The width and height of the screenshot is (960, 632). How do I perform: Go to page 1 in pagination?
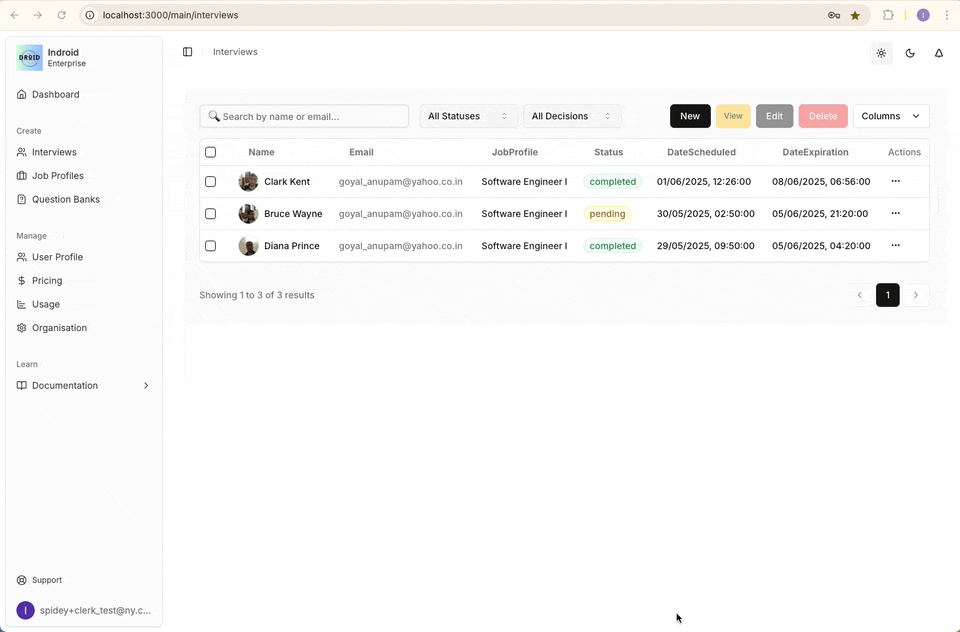click(887, 295)
